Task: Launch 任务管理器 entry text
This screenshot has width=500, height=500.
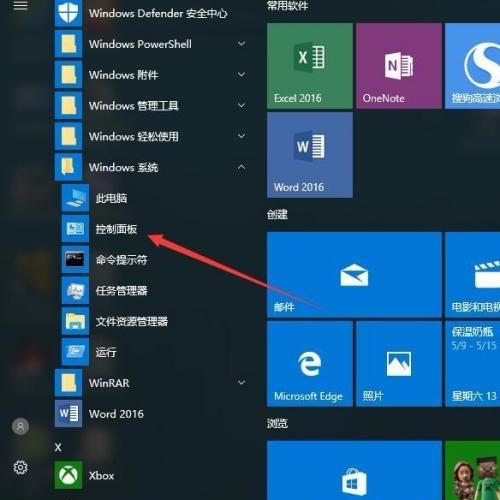Action: 122,291
